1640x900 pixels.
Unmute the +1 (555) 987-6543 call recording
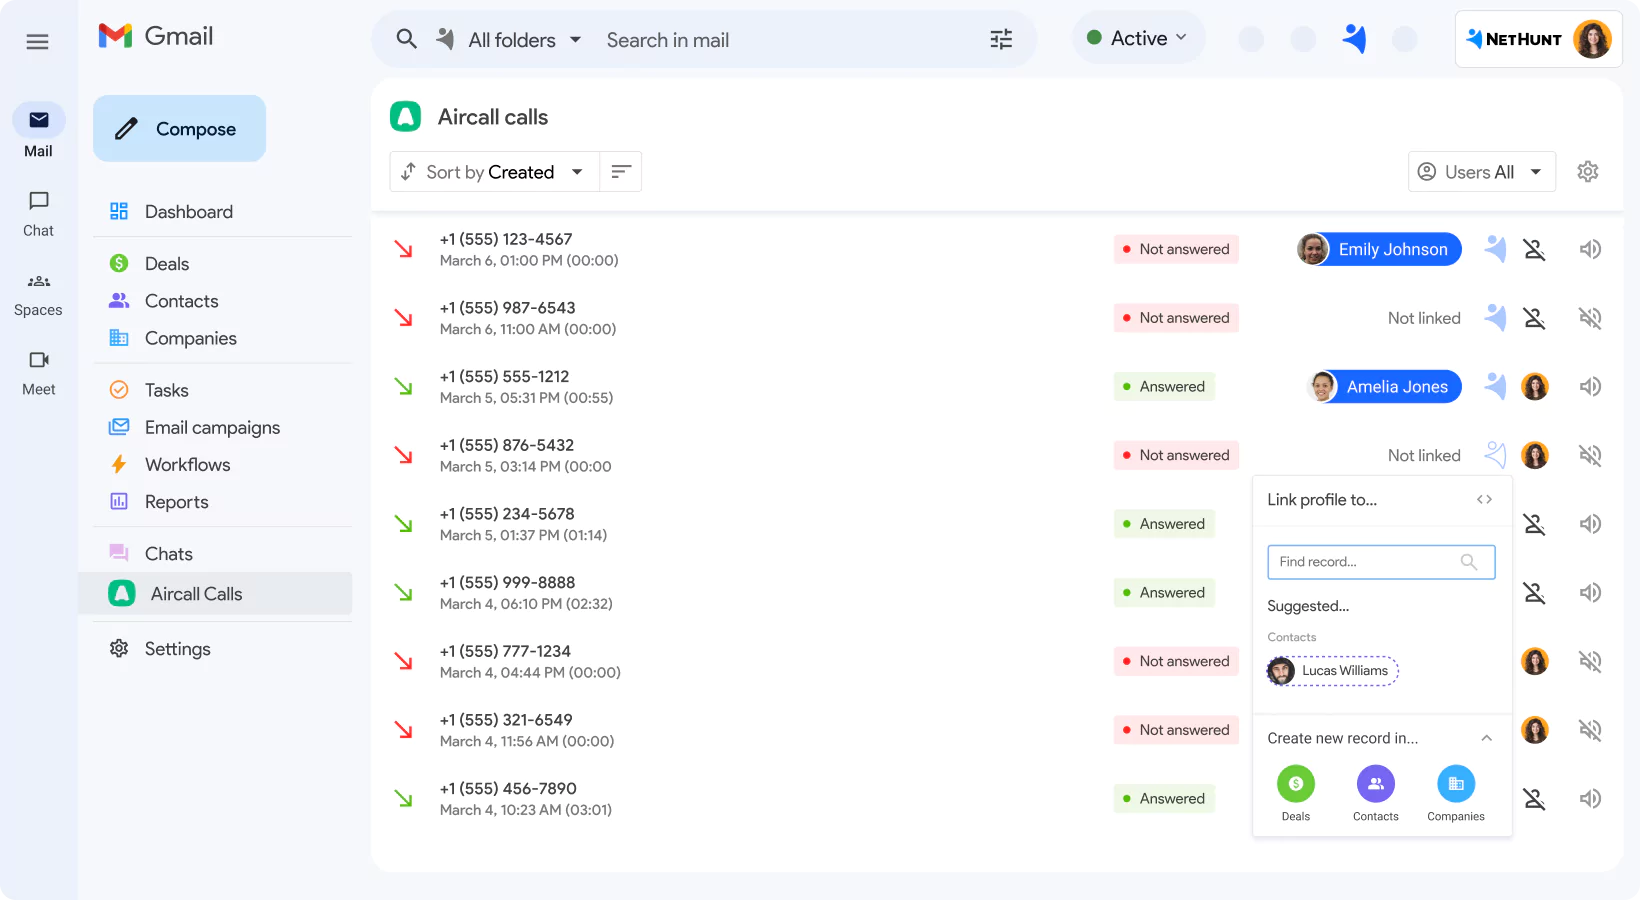click(1590, 317)
